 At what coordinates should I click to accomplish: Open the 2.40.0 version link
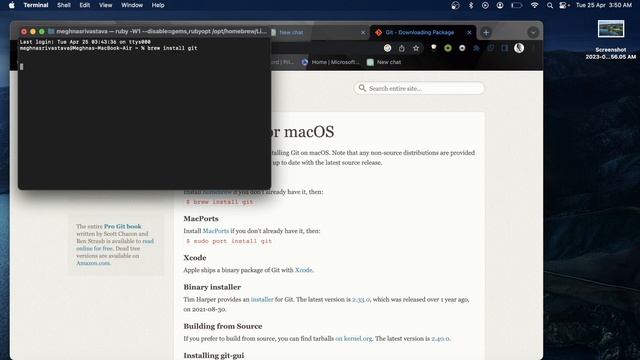[440, 339]
